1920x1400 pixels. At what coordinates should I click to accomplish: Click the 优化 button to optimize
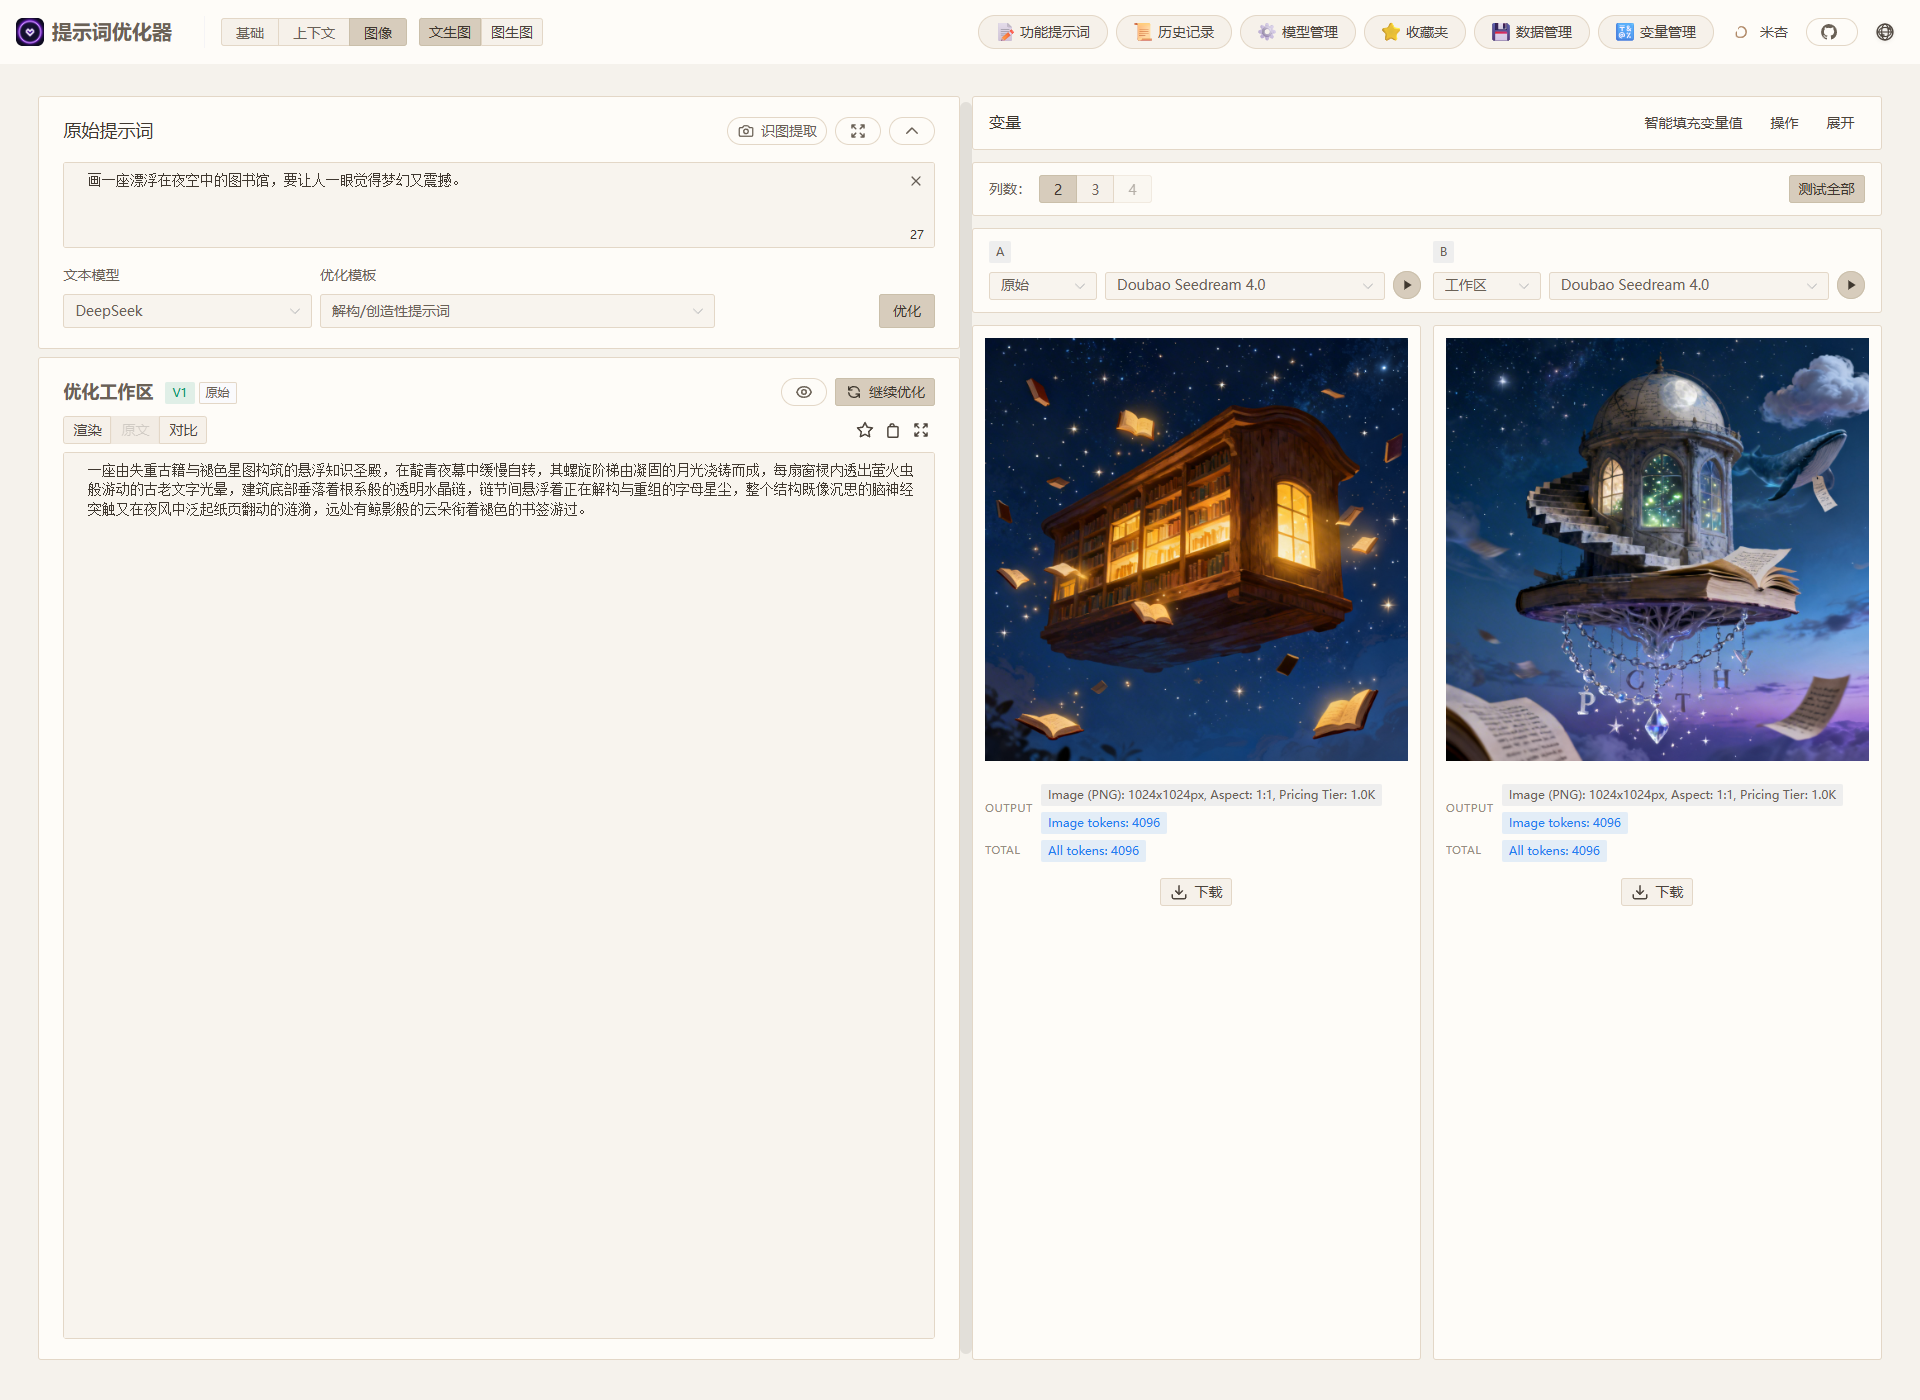pyautogui.click(x=906, y=310)
